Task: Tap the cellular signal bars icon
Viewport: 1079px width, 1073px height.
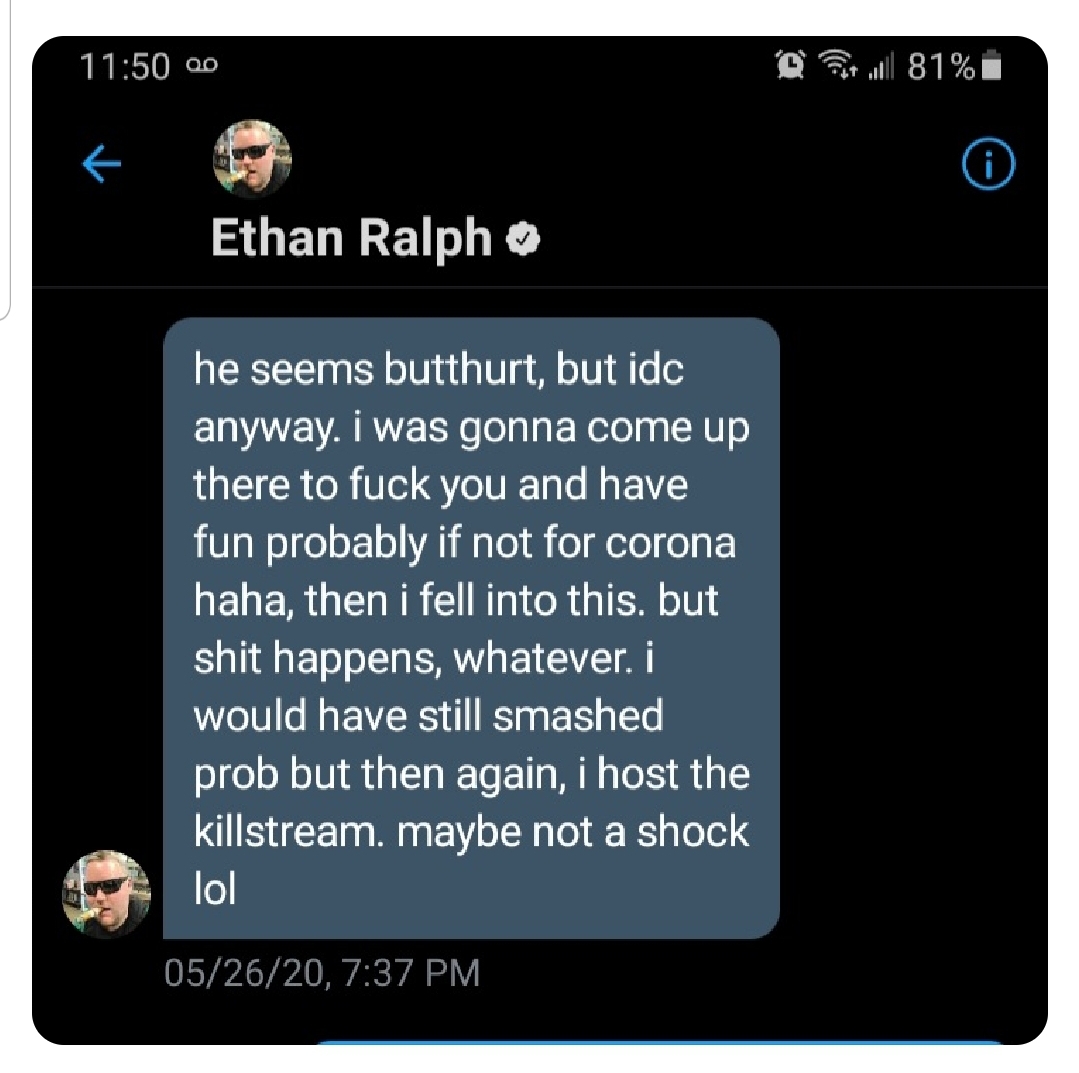Action: coord(881,67)
